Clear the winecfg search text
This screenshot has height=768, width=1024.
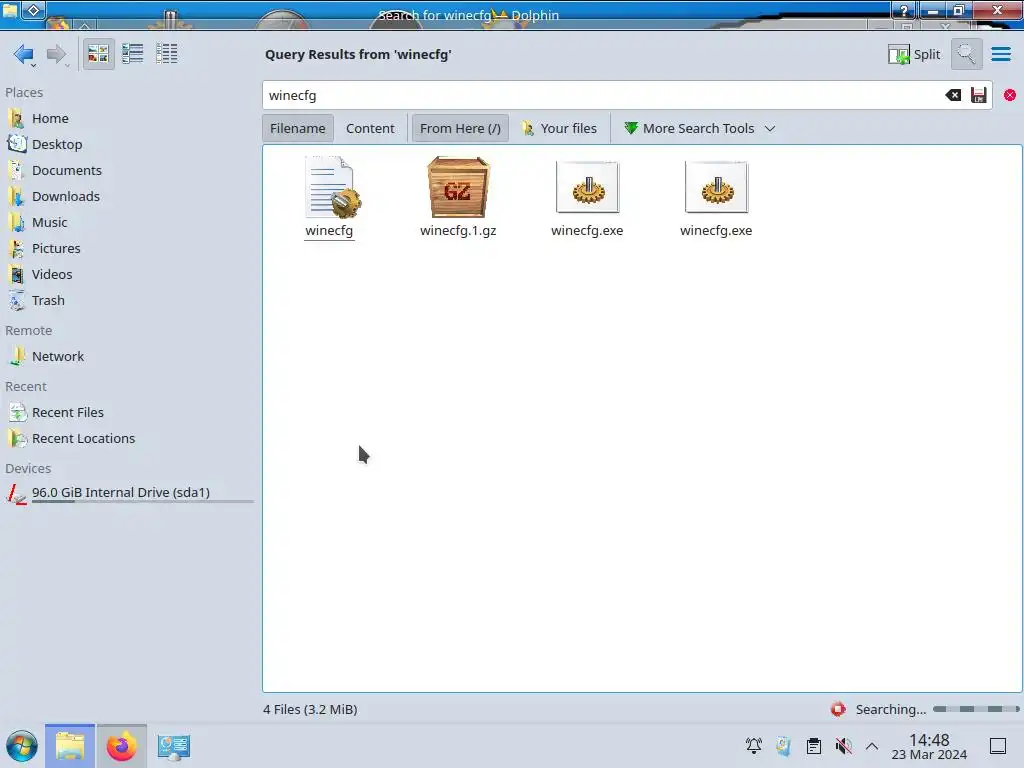click(953, 95)
